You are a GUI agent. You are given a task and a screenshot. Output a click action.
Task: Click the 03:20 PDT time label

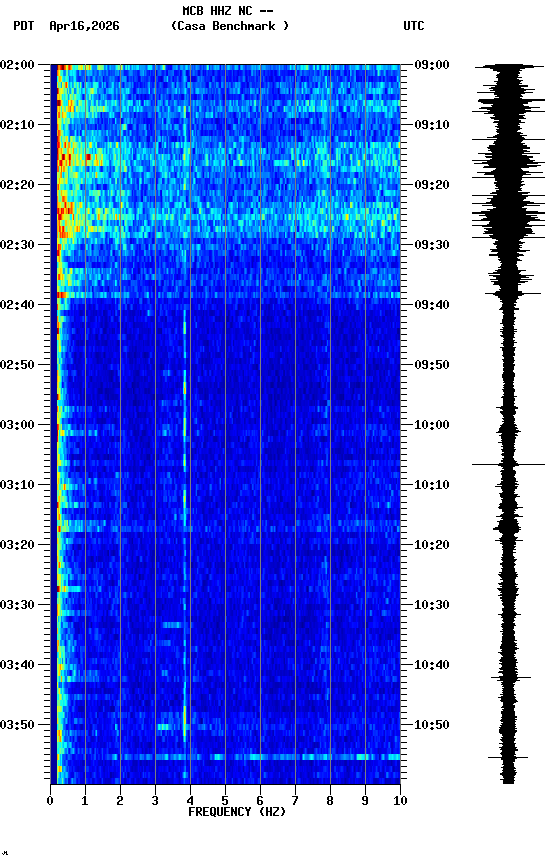click(x=17, y=545)
